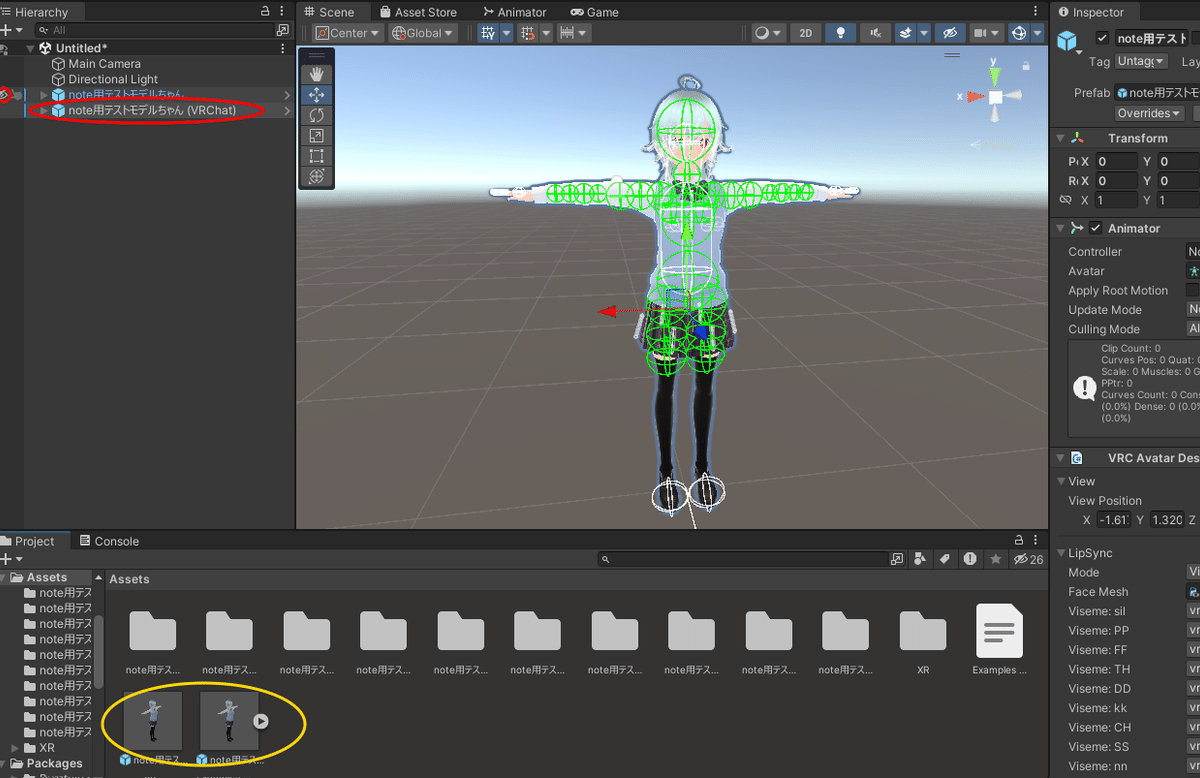1200x778 pixels.
Task: Open Project create plus menu
Action: pos(11,559)
